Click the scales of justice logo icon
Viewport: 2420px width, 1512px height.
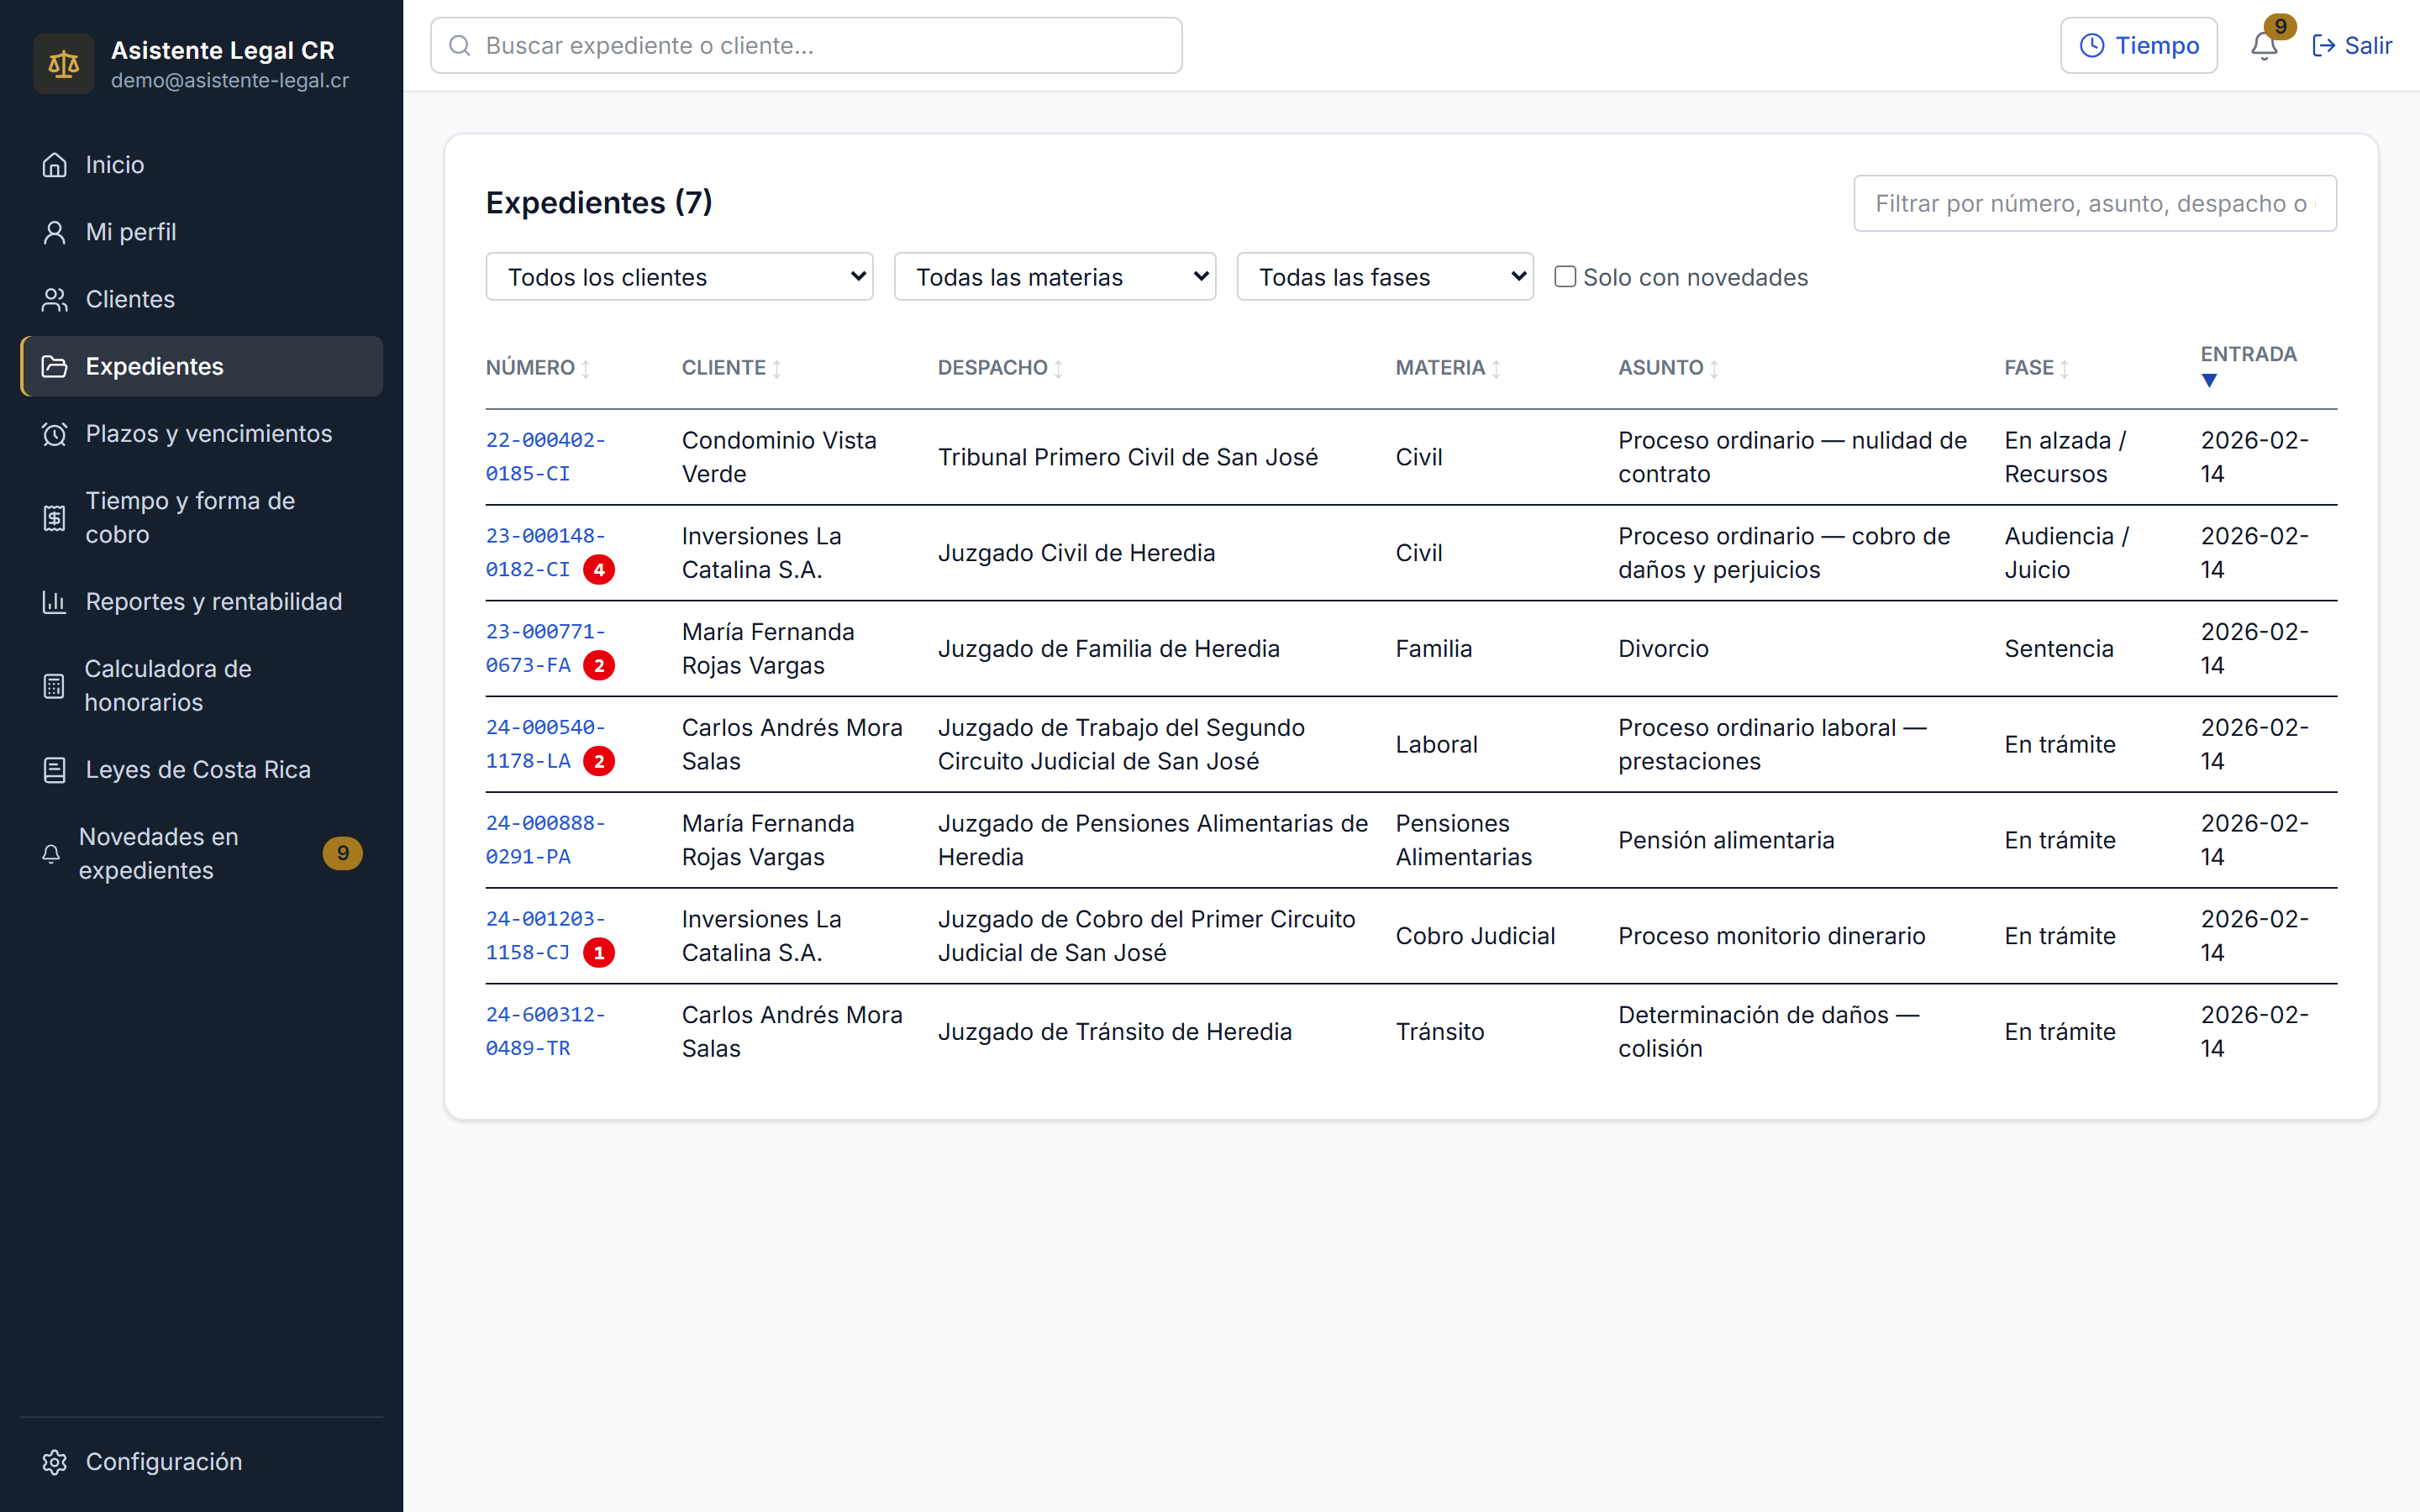(x=63, y=64)
